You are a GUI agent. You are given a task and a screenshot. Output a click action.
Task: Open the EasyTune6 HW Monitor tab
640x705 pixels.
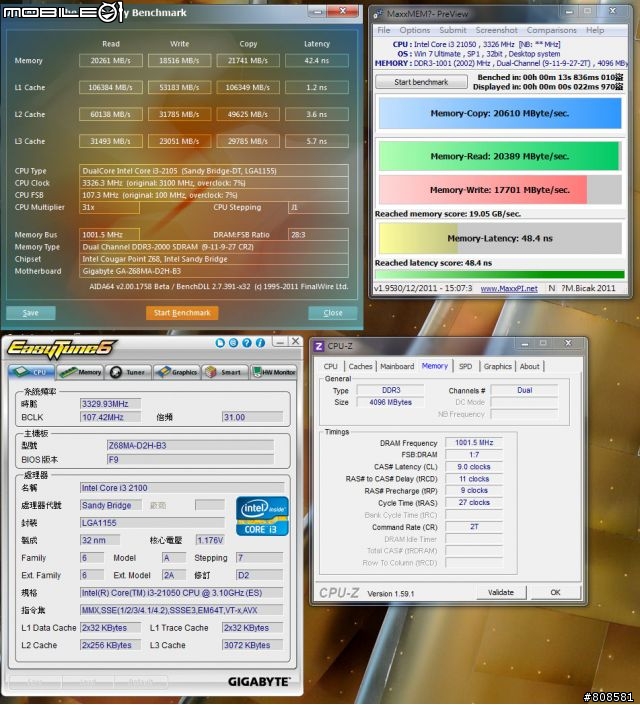point(273,372)
